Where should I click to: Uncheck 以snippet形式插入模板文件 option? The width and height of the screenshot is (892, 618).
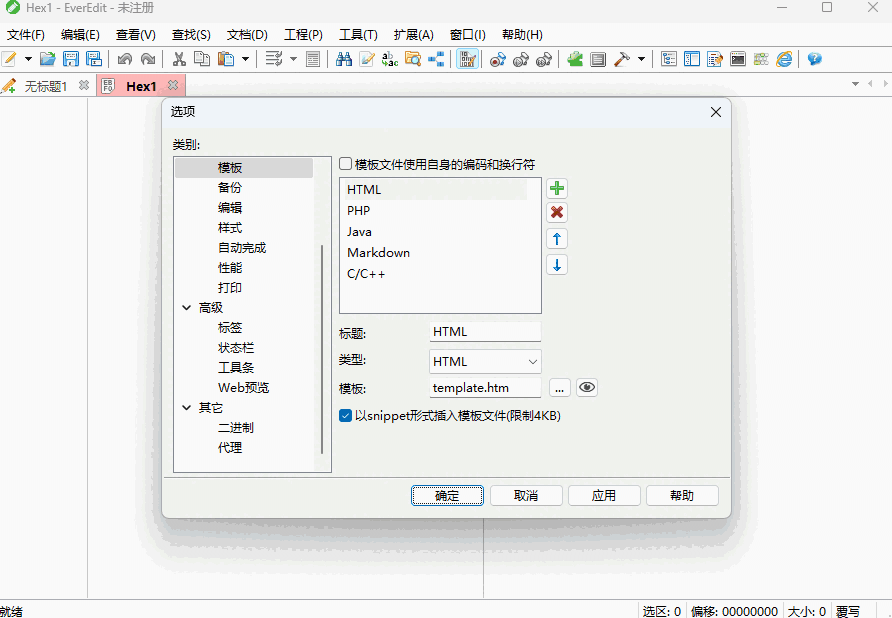point(345,415)
